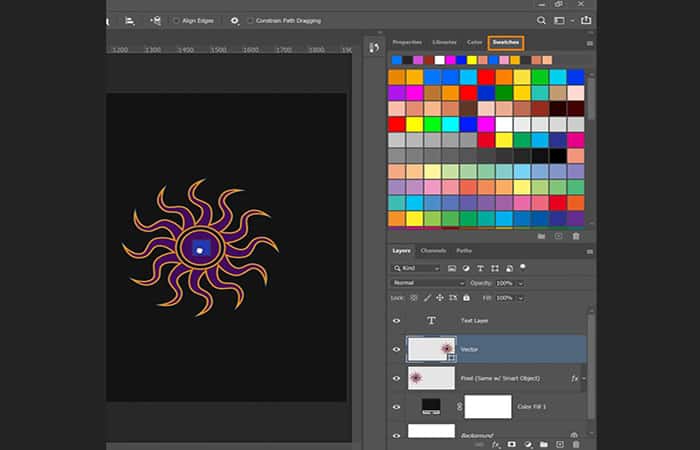
Task: Open the path operations gear settings
Action: click(235, 20)
